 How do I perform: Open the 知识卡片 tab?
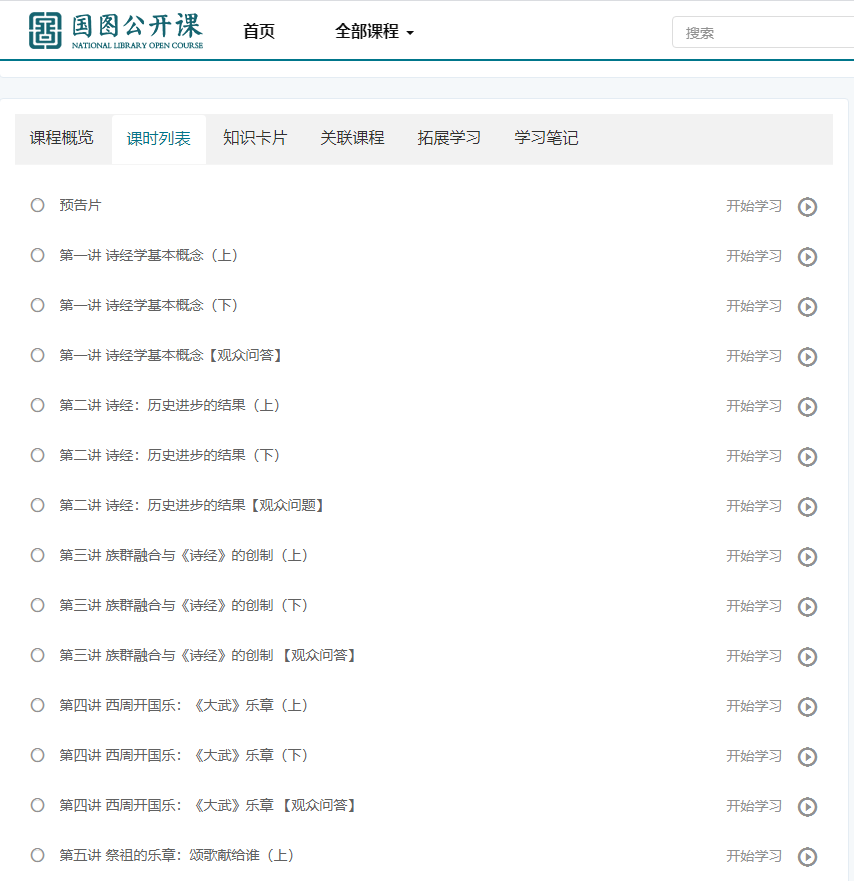tap(255, 138)
